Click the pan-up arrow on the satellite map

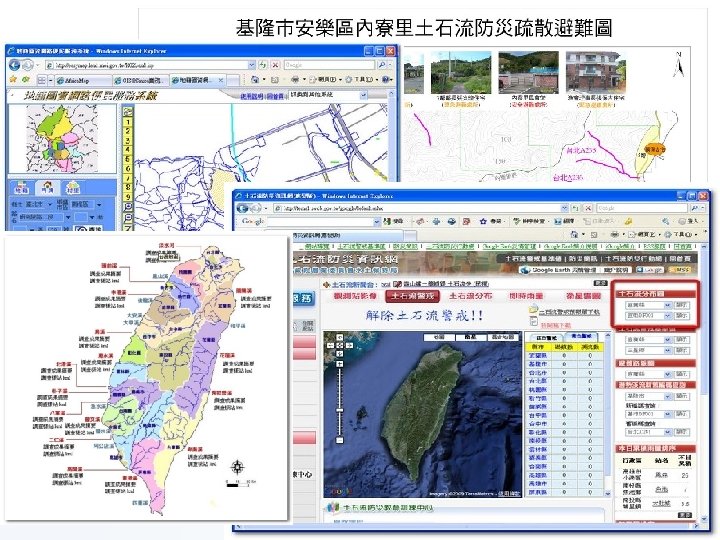point(340,337)
